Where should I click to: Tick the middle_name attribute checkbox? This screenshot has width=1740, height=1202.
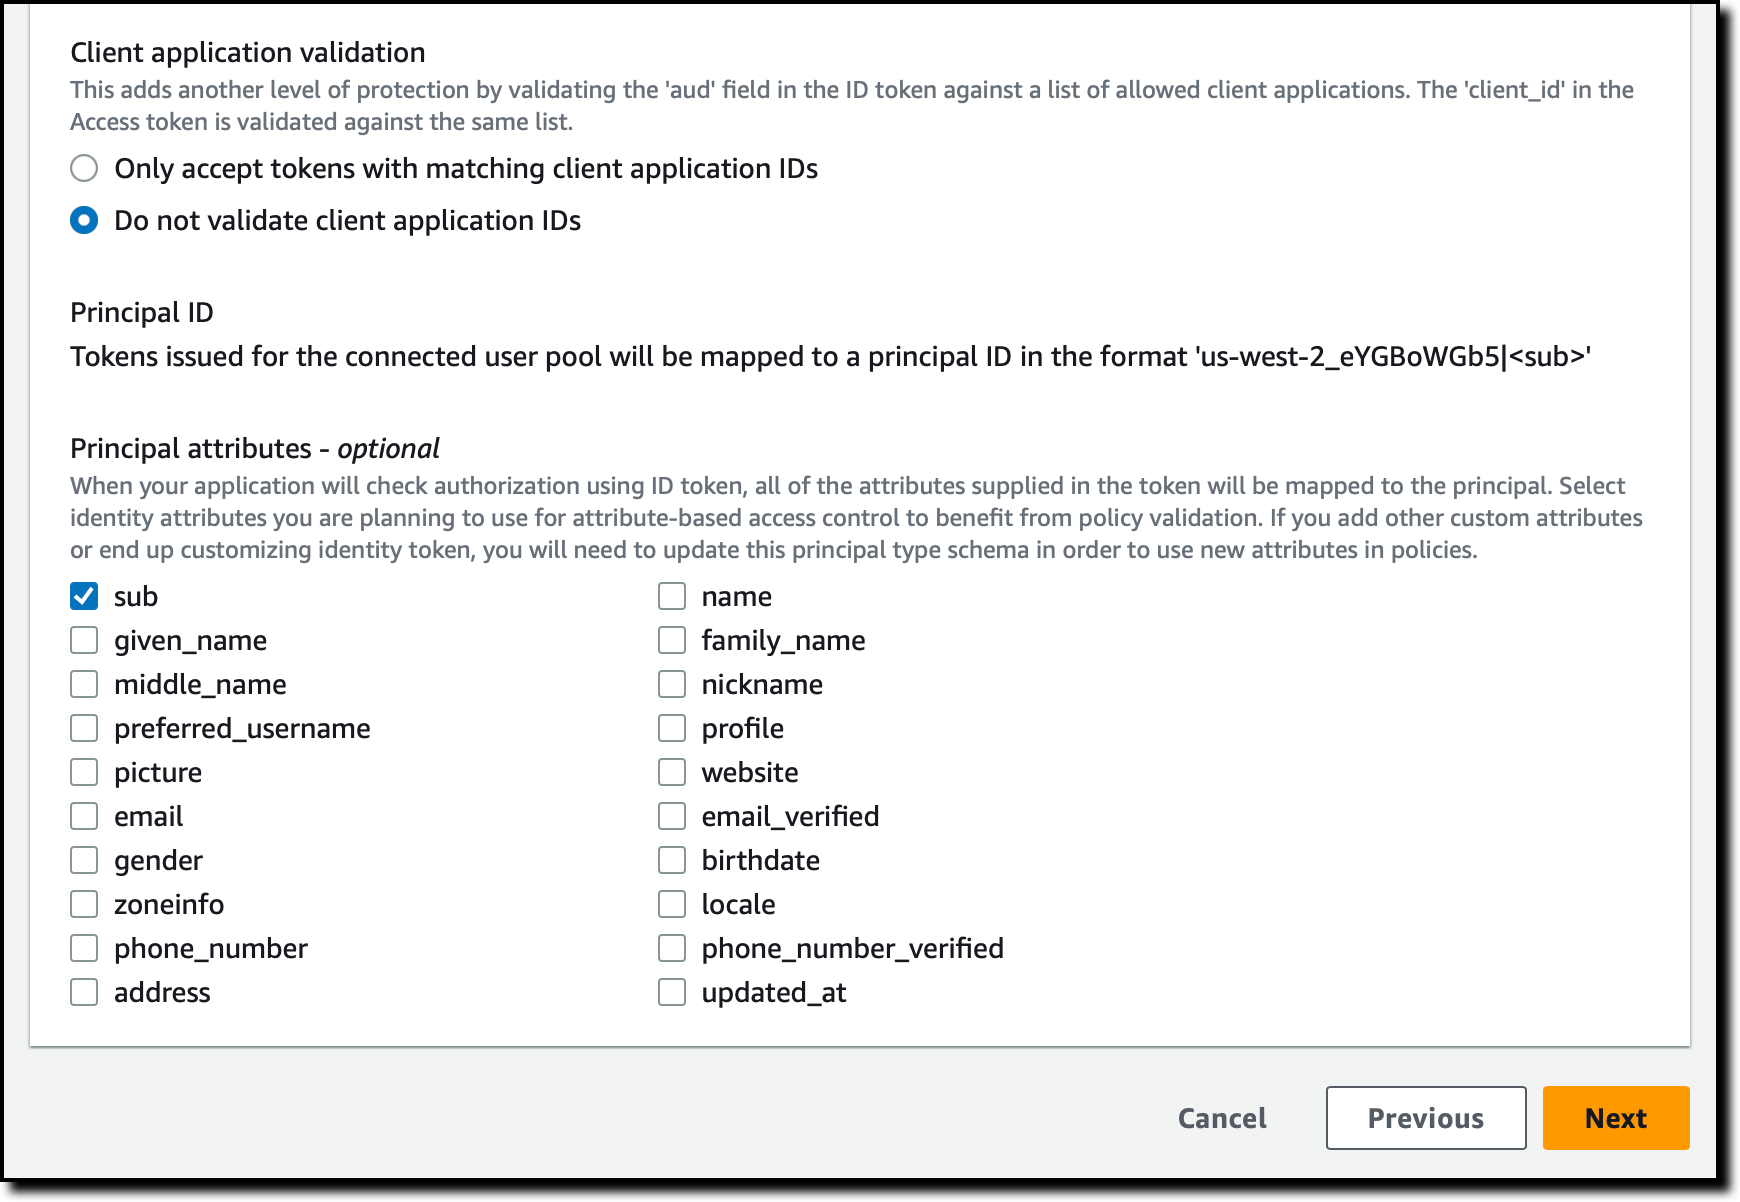coord(84,684)
